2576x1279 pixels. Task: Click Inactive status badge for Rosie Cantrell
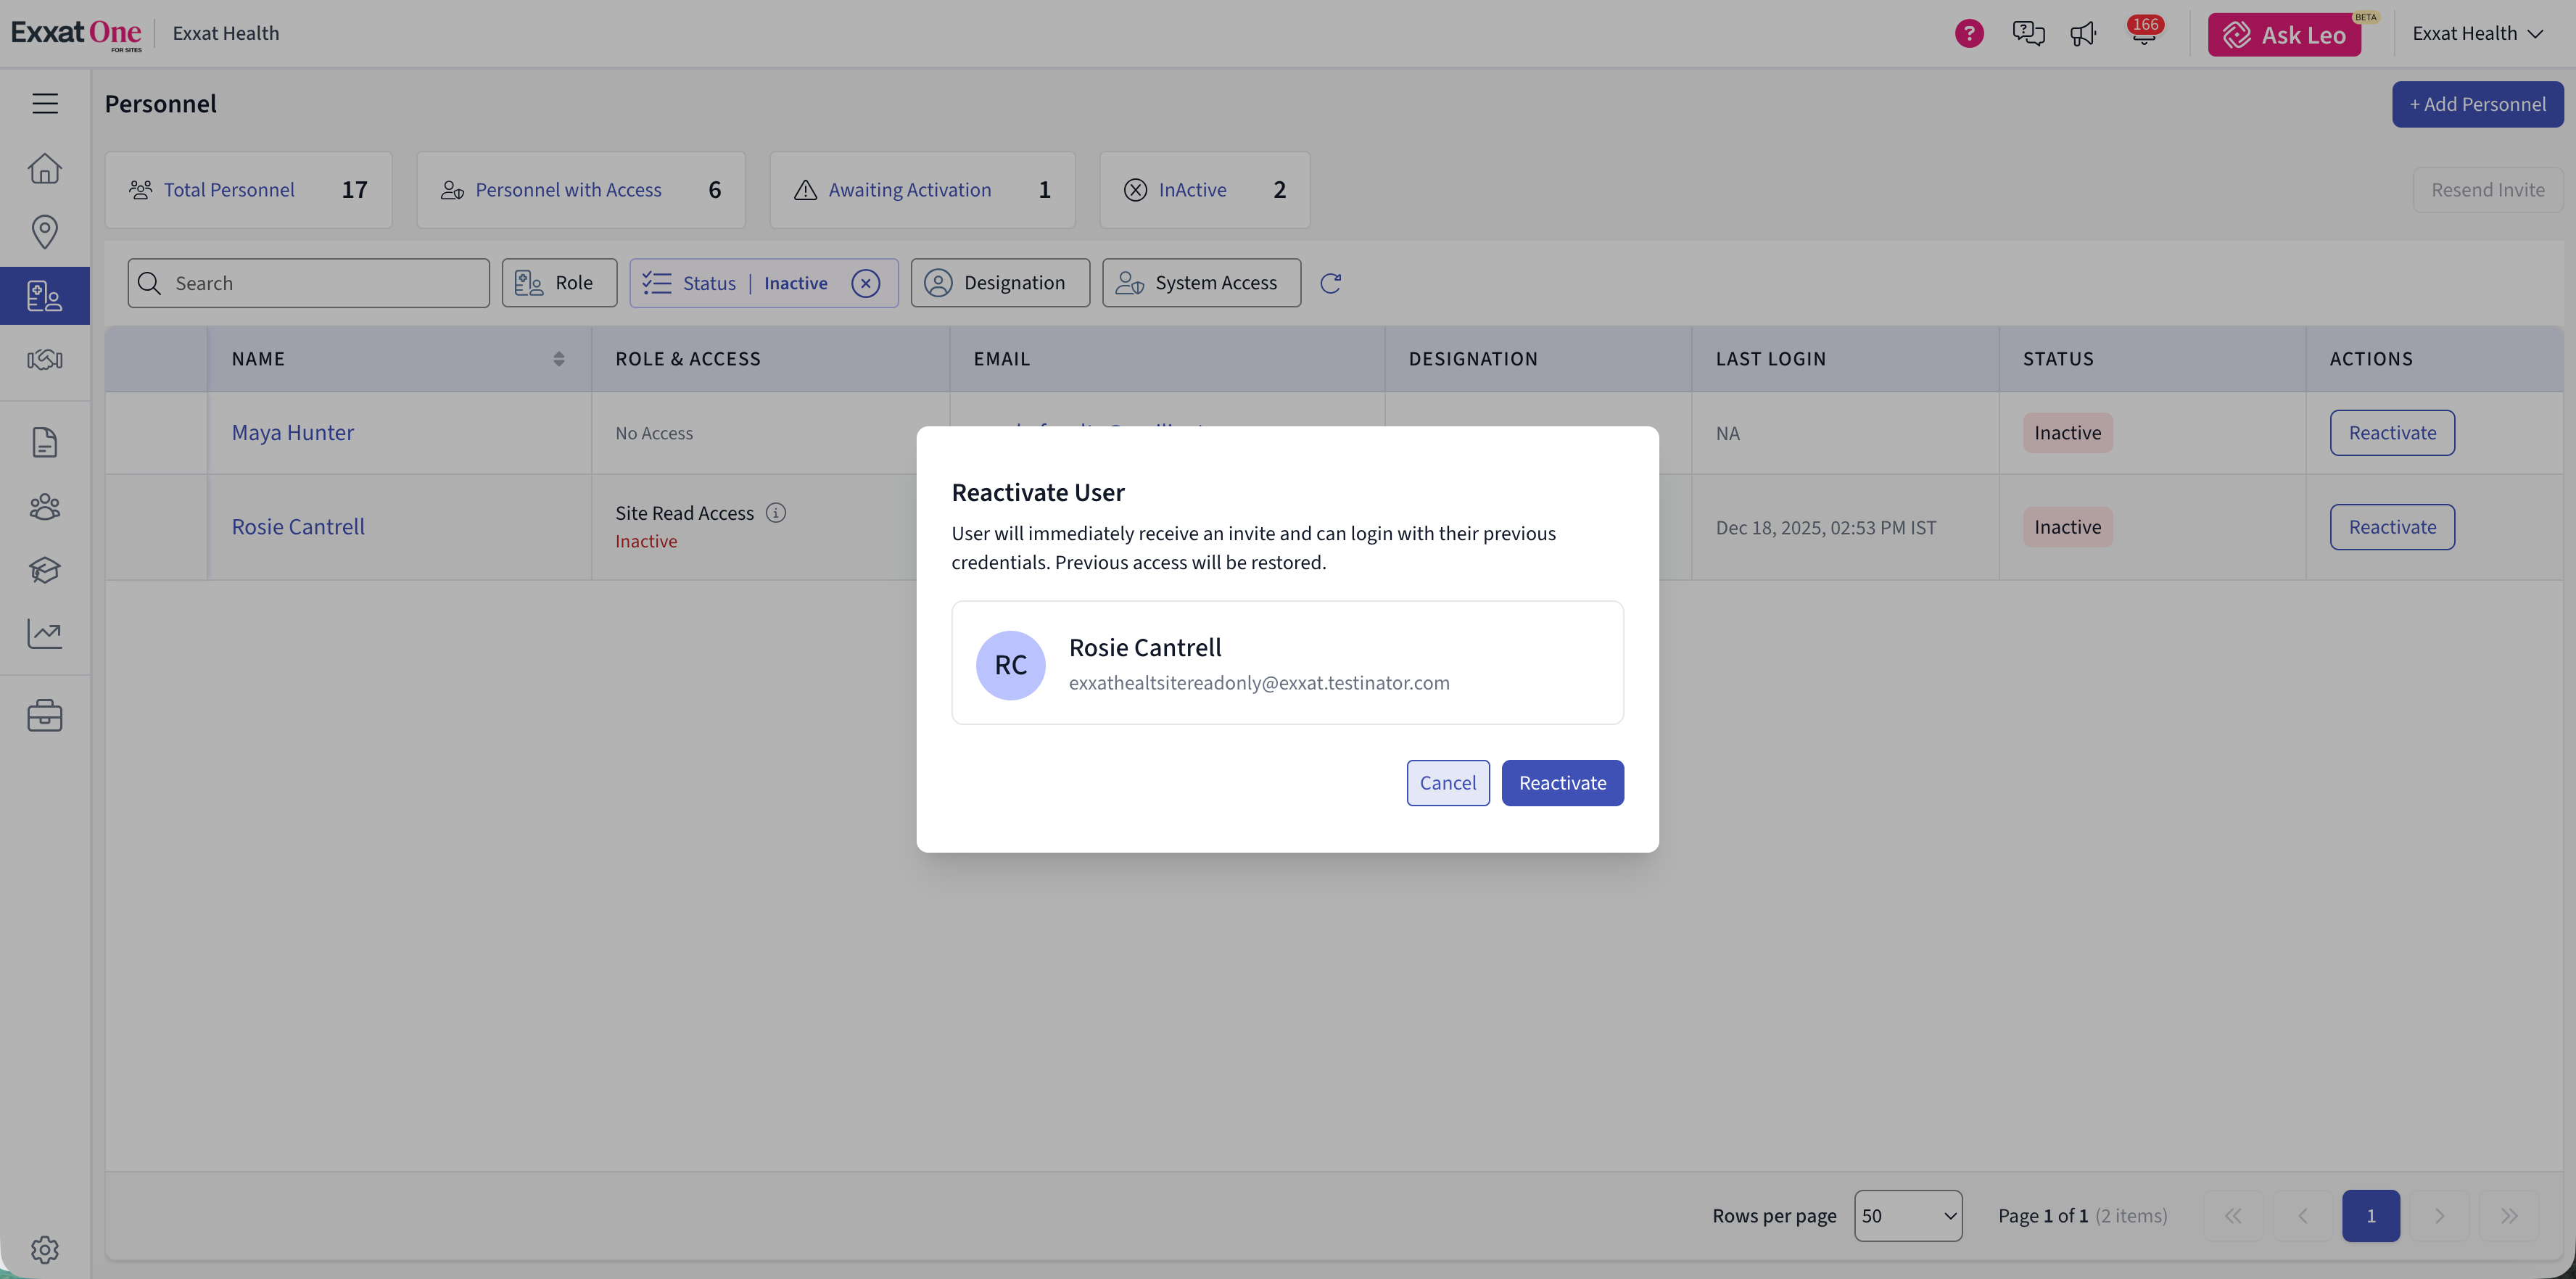(2067, 527)
